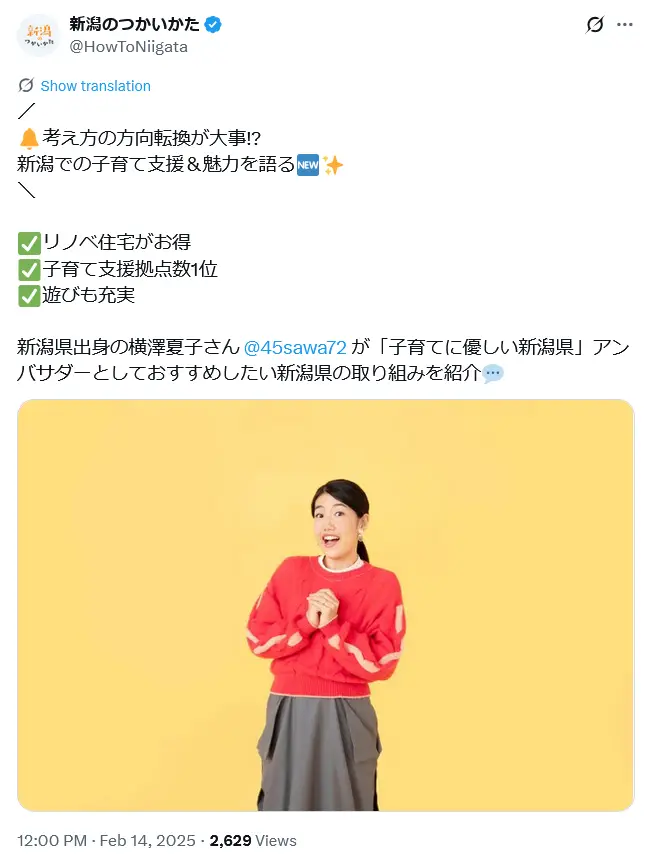Image resolution: width=652 pixels, height=862 pixels.
Task: Open the photo of woman in red sweater
Action: click(x=325, y=605)
